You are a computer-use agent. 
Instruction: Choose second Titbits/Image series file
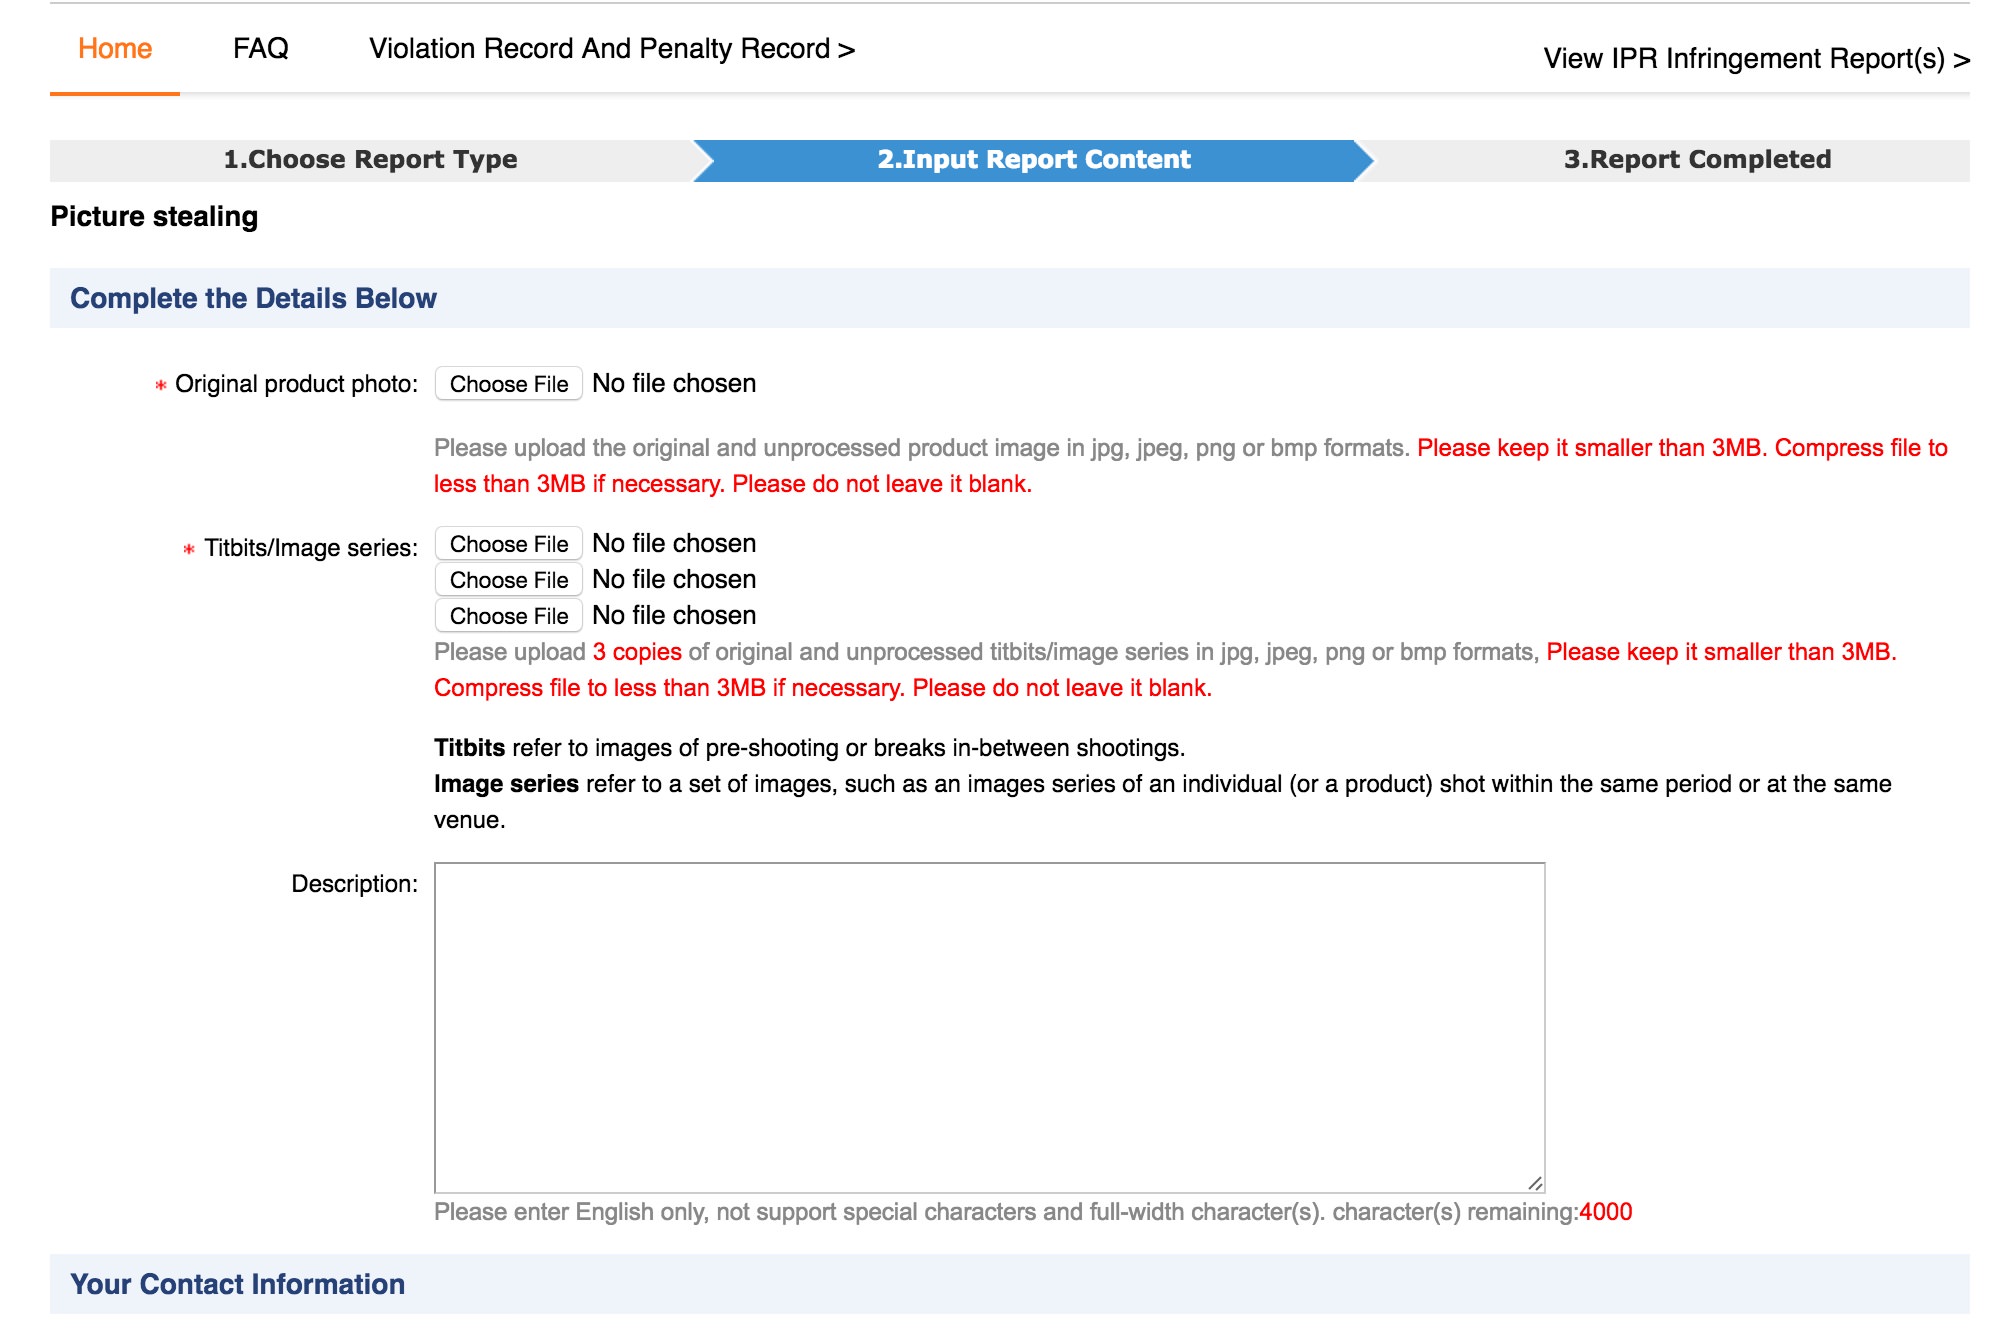[508, 580]
